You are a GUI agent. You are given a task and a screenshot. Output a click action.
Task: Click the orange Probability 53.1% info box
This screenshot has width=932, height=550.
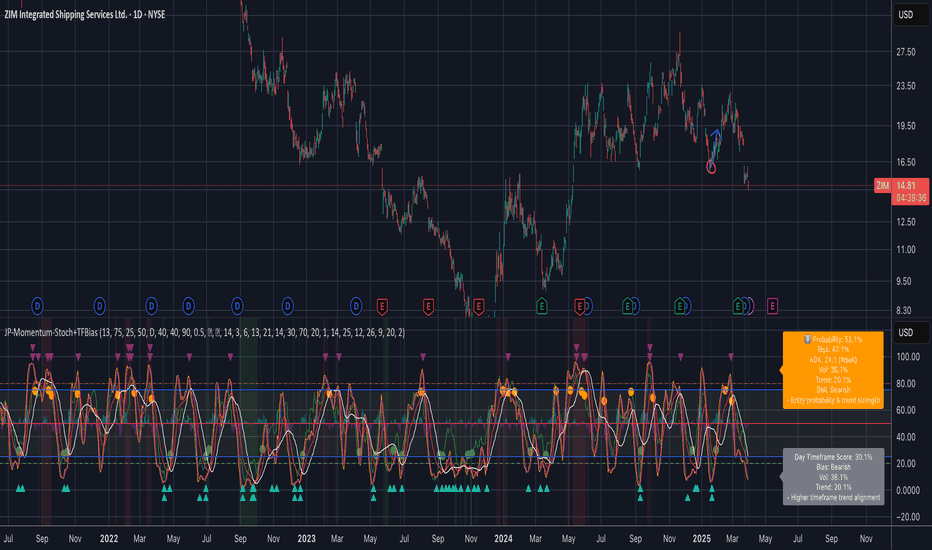pos(833,370)
